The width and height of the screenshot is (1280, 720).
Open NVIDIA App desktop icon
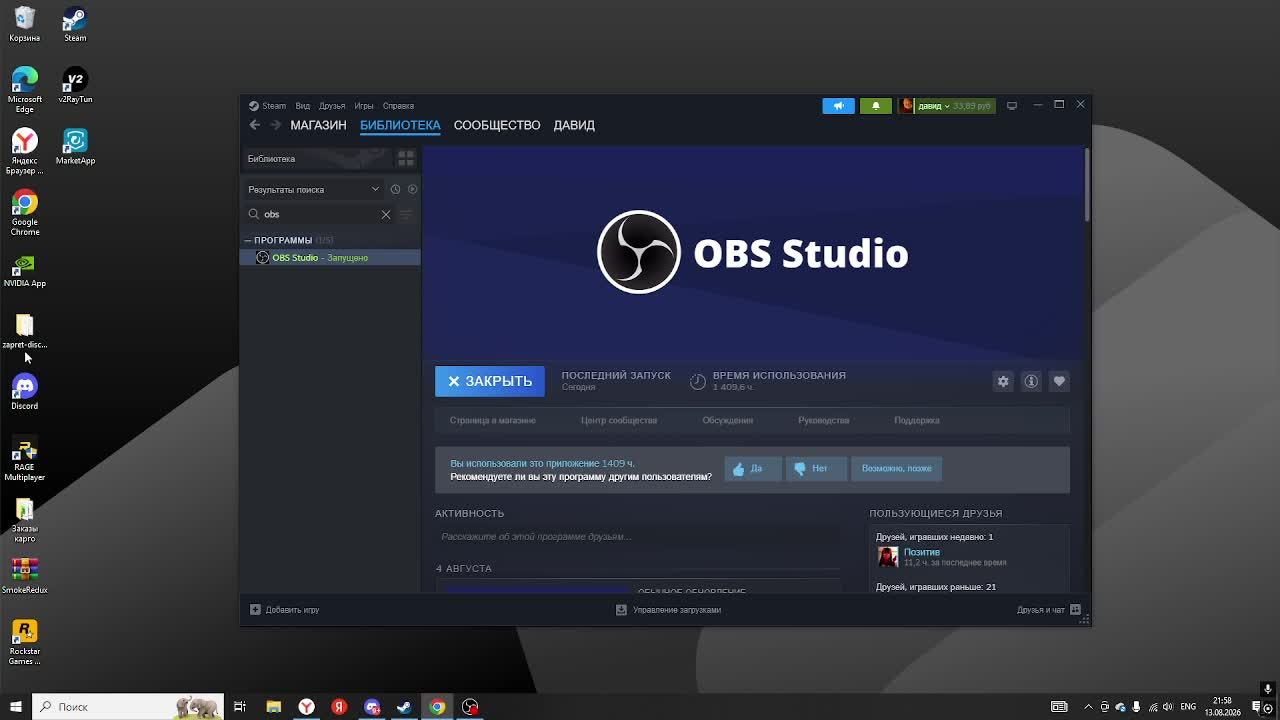pyautogui.click(x=25, y=270)
